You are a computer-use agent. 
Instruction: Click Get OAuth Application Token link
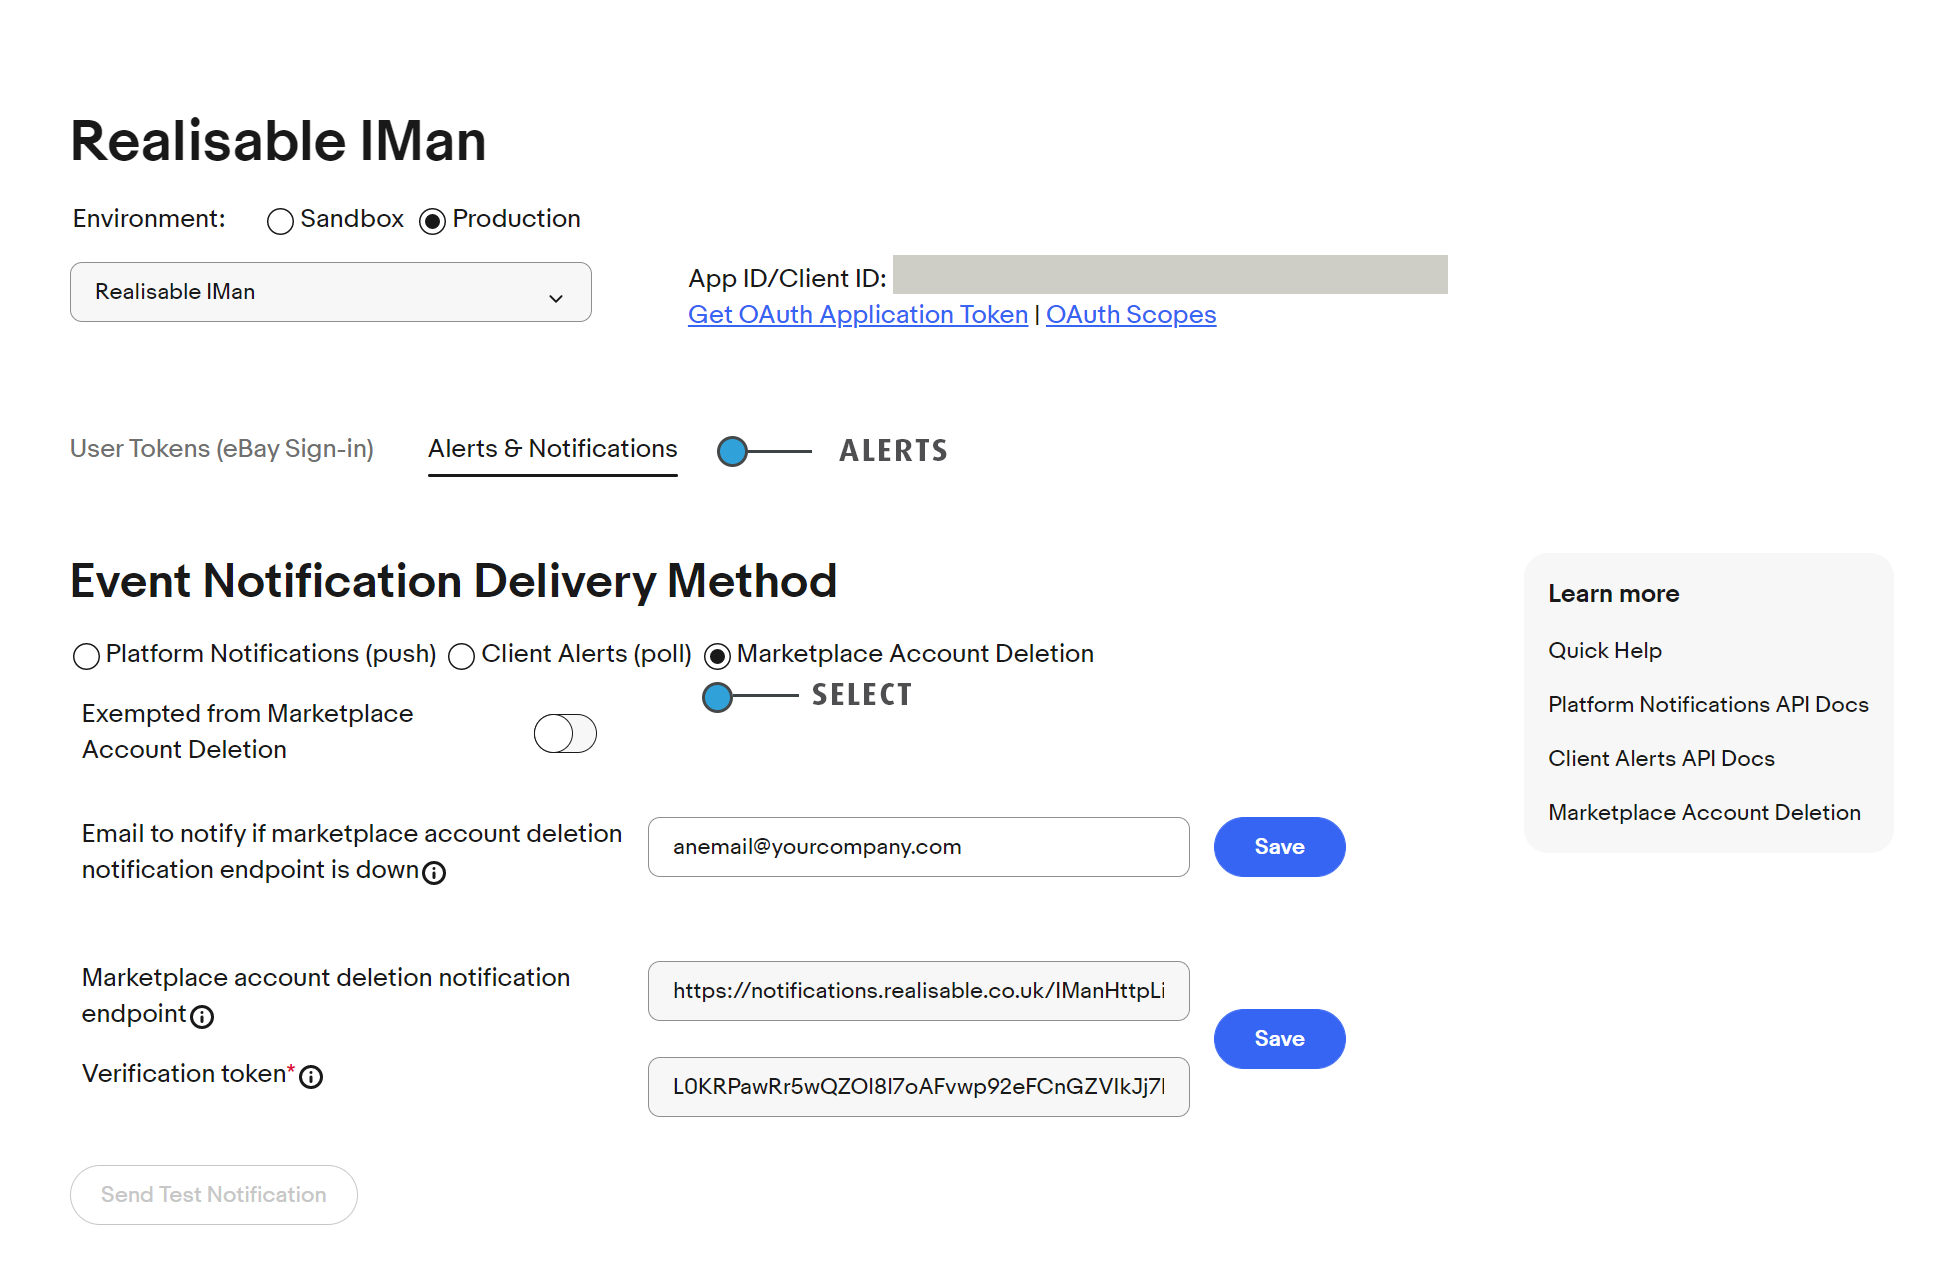coord(857,315)
